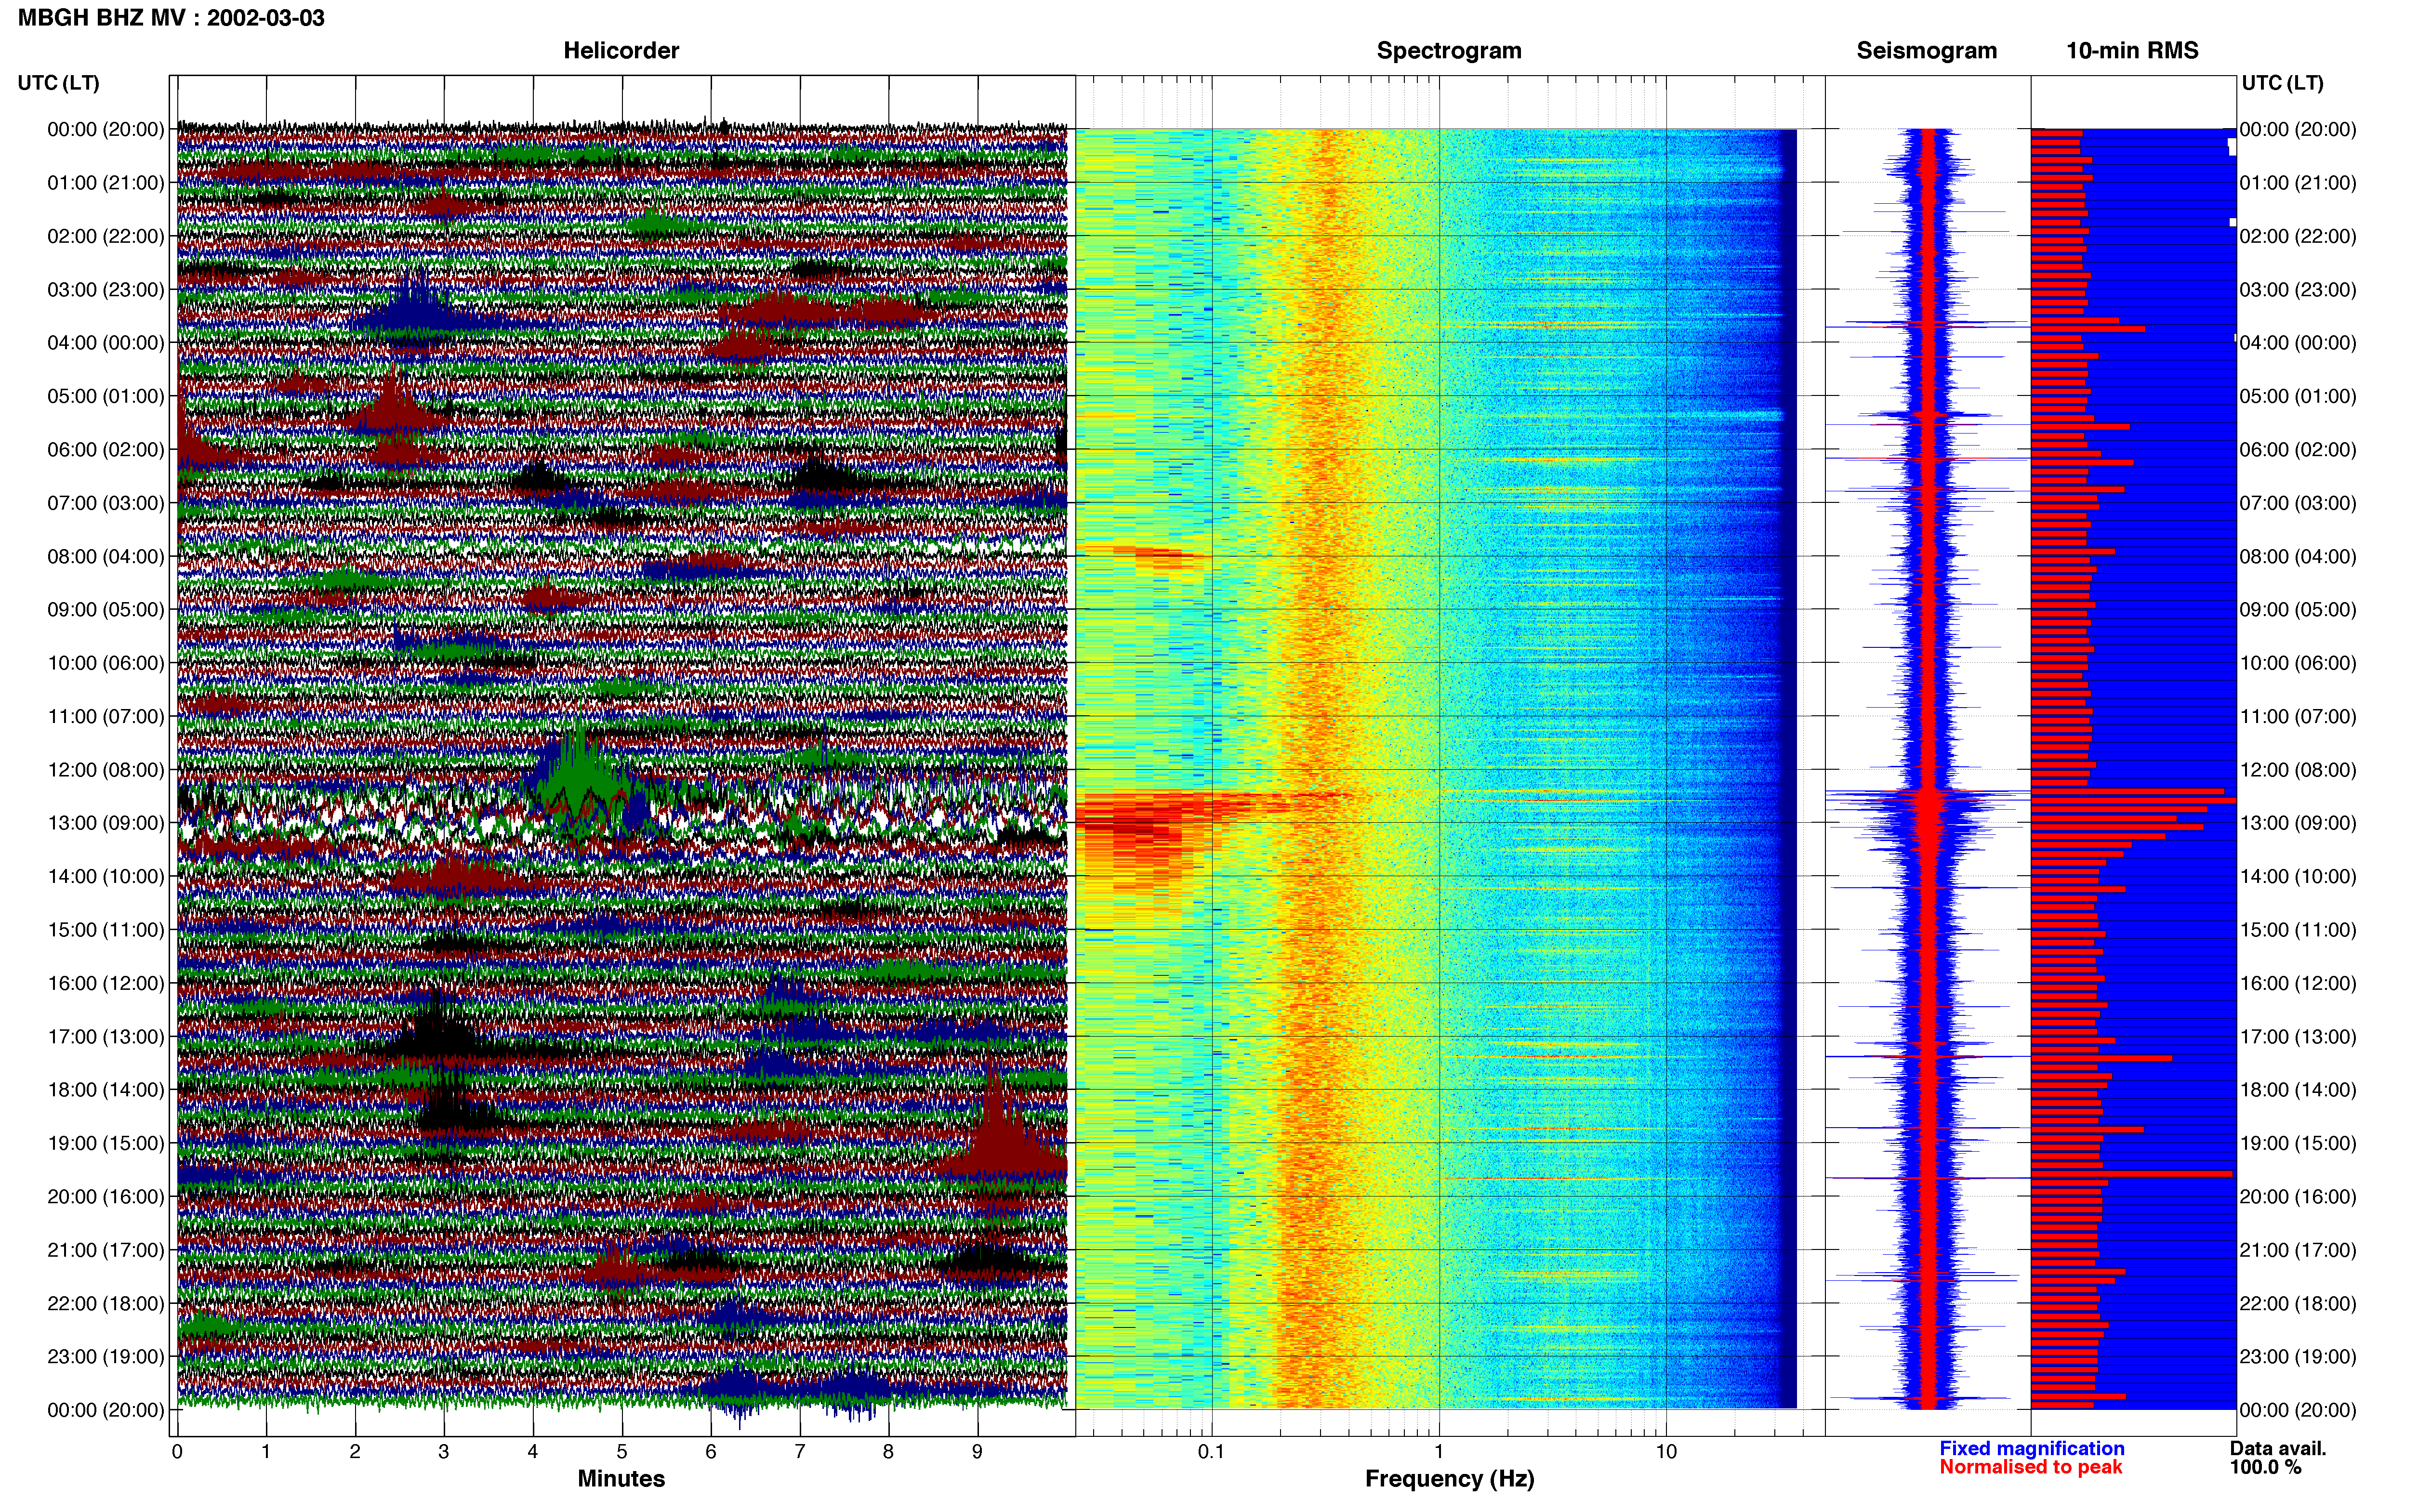
Task: Click the 'MBGH BHZ MV : 2002-03-03' title
Action: click(x=171, y=18)
